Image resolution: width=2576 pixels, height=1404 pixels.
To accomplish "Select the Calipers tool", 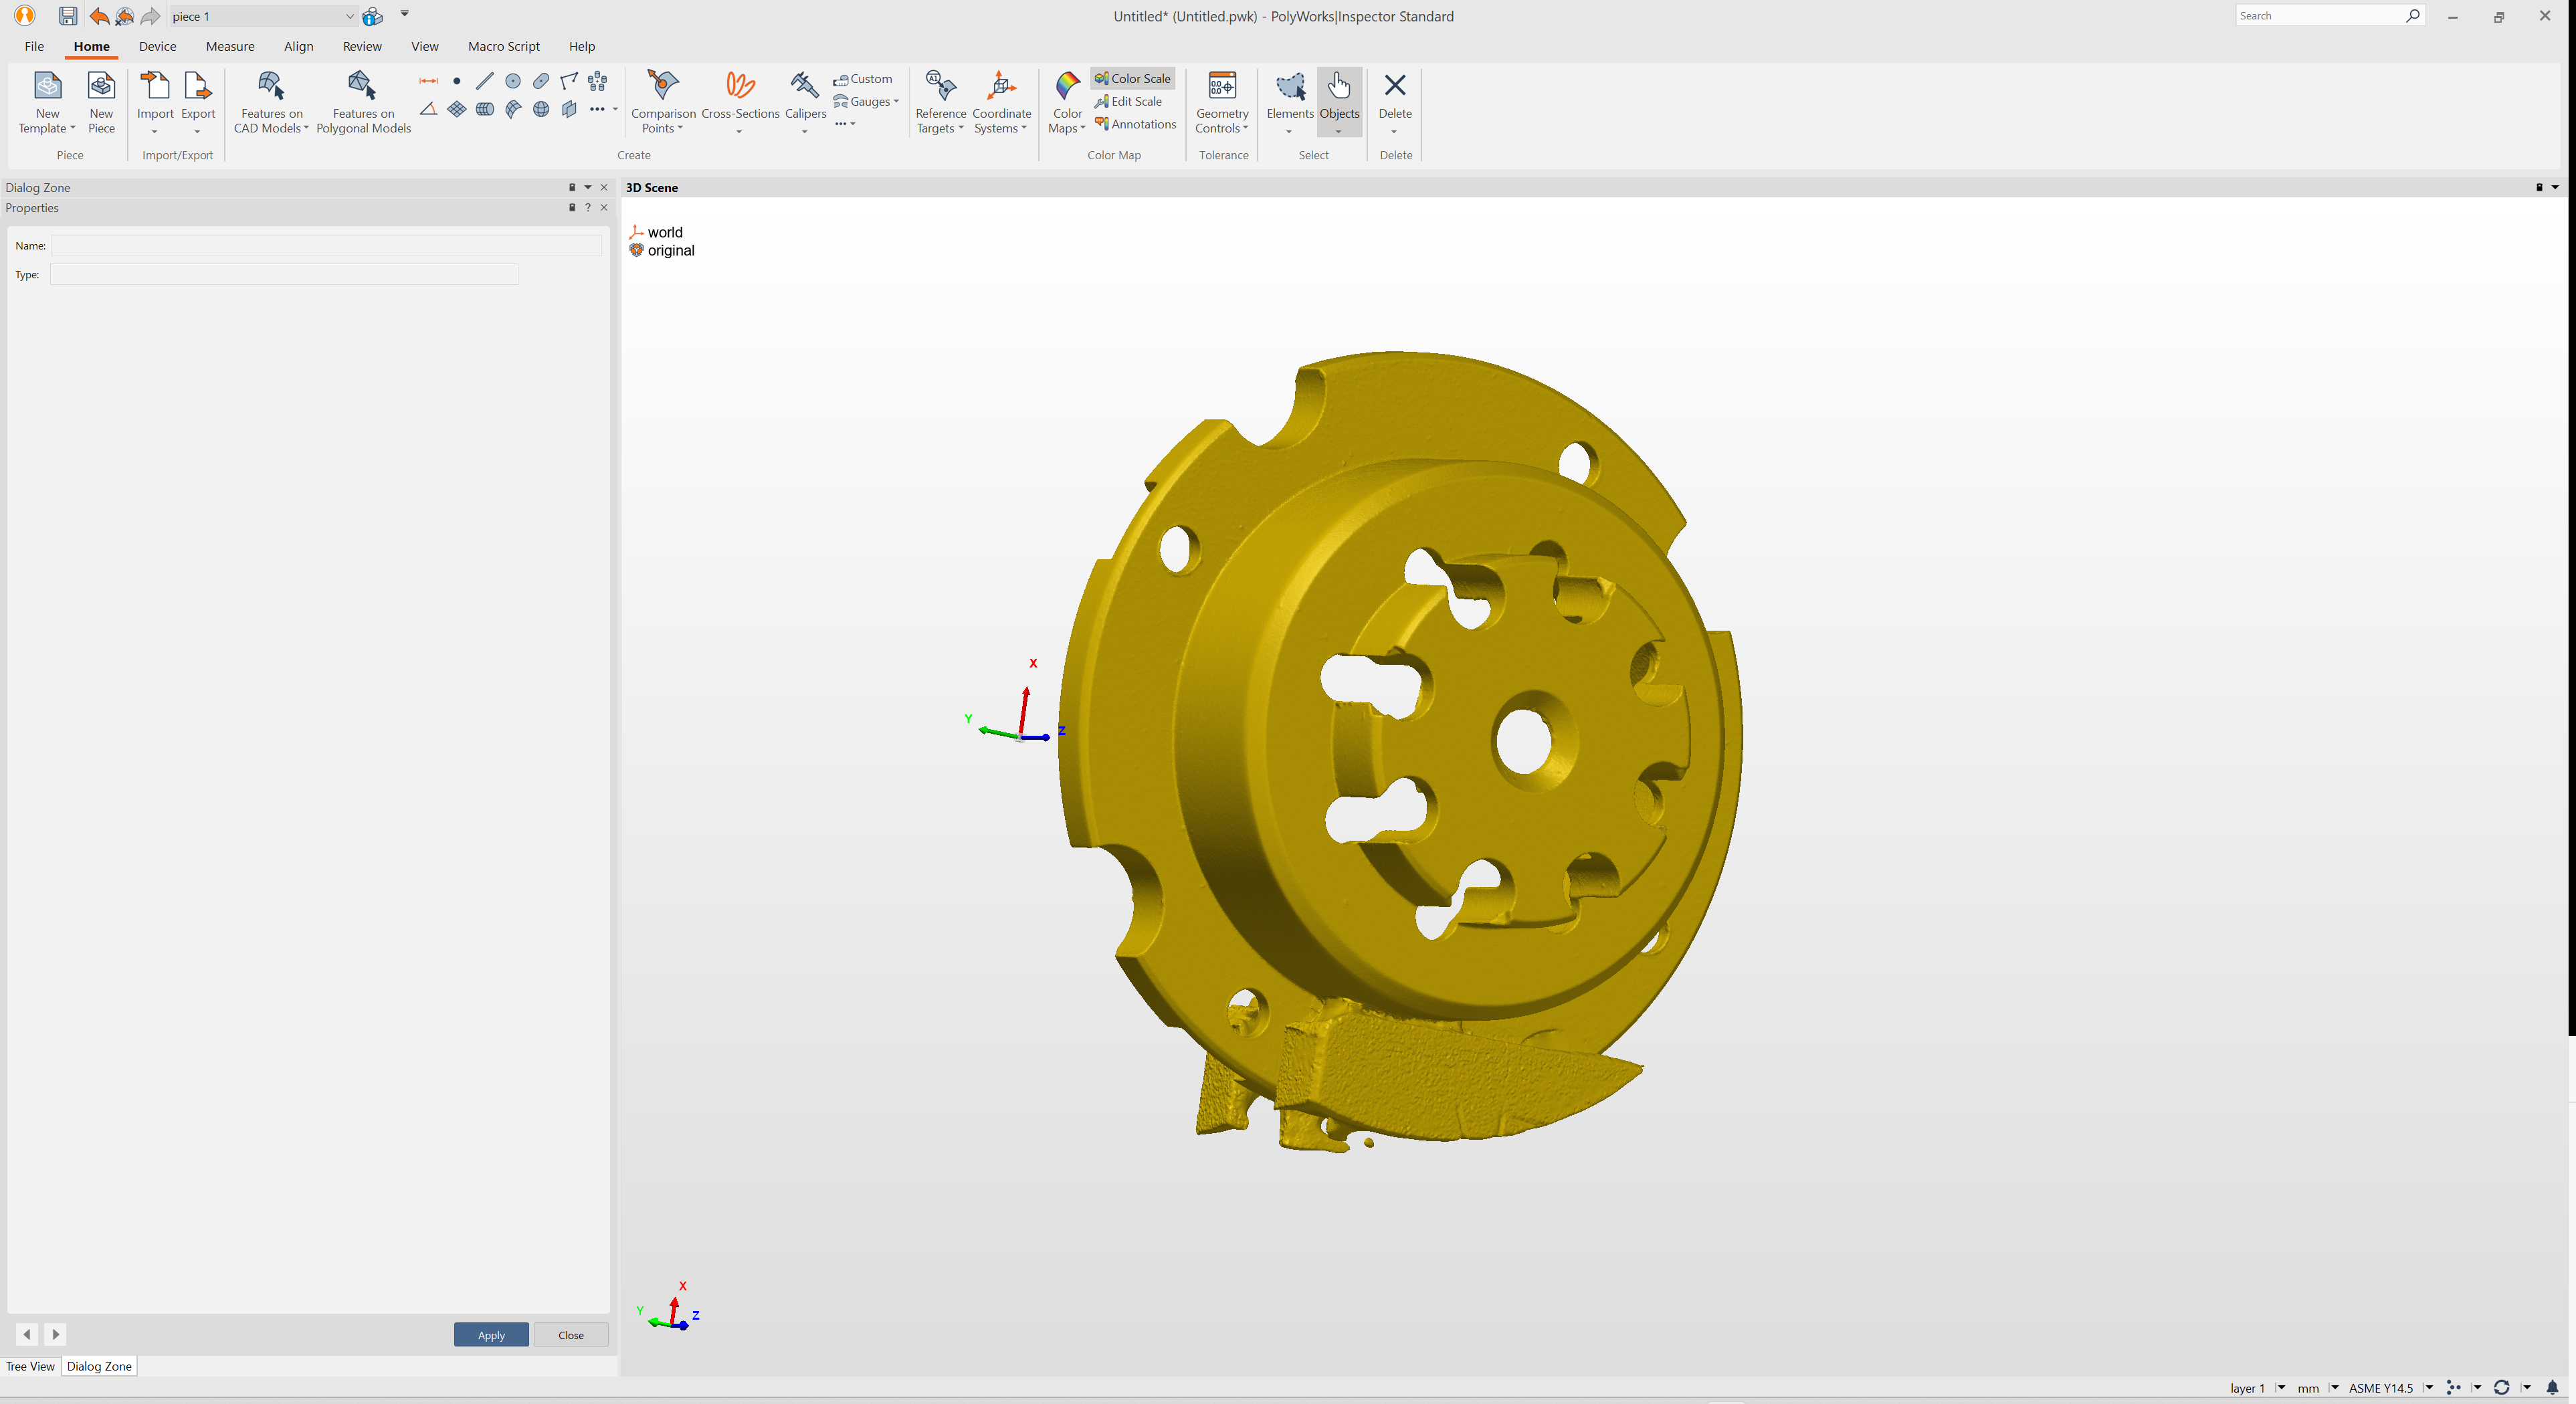I will (x=805, y=95).
